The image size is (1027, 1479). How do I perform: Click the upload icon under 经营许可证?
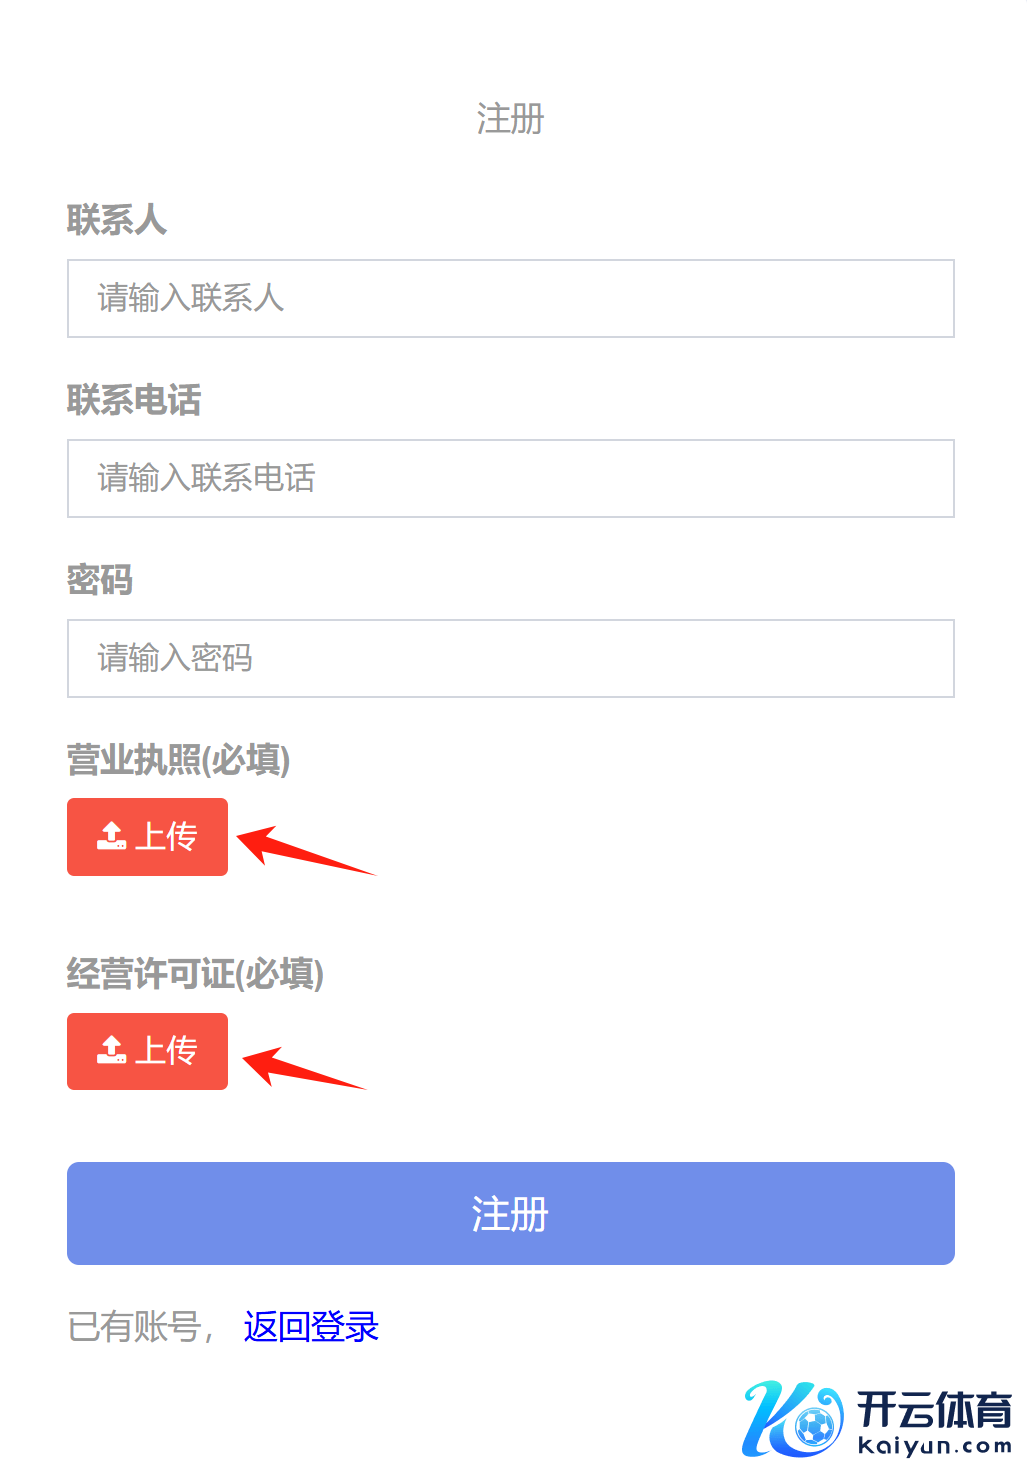(111, 1050)
